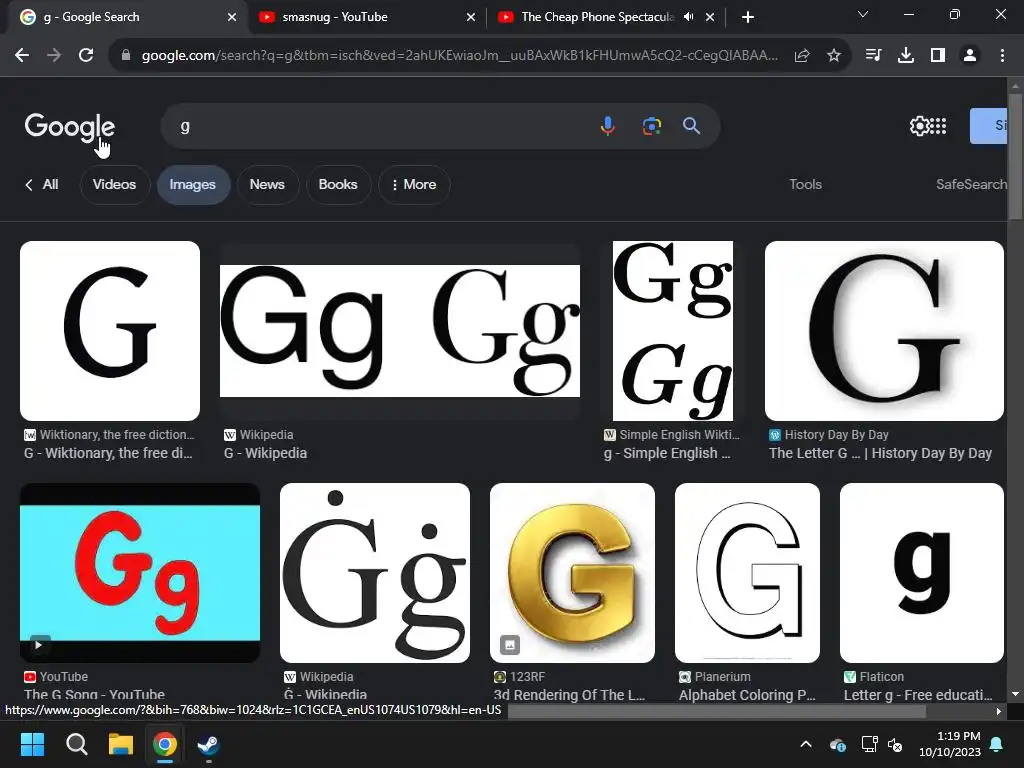
Task: Click the address bar URL
Action: coord(459,56)
